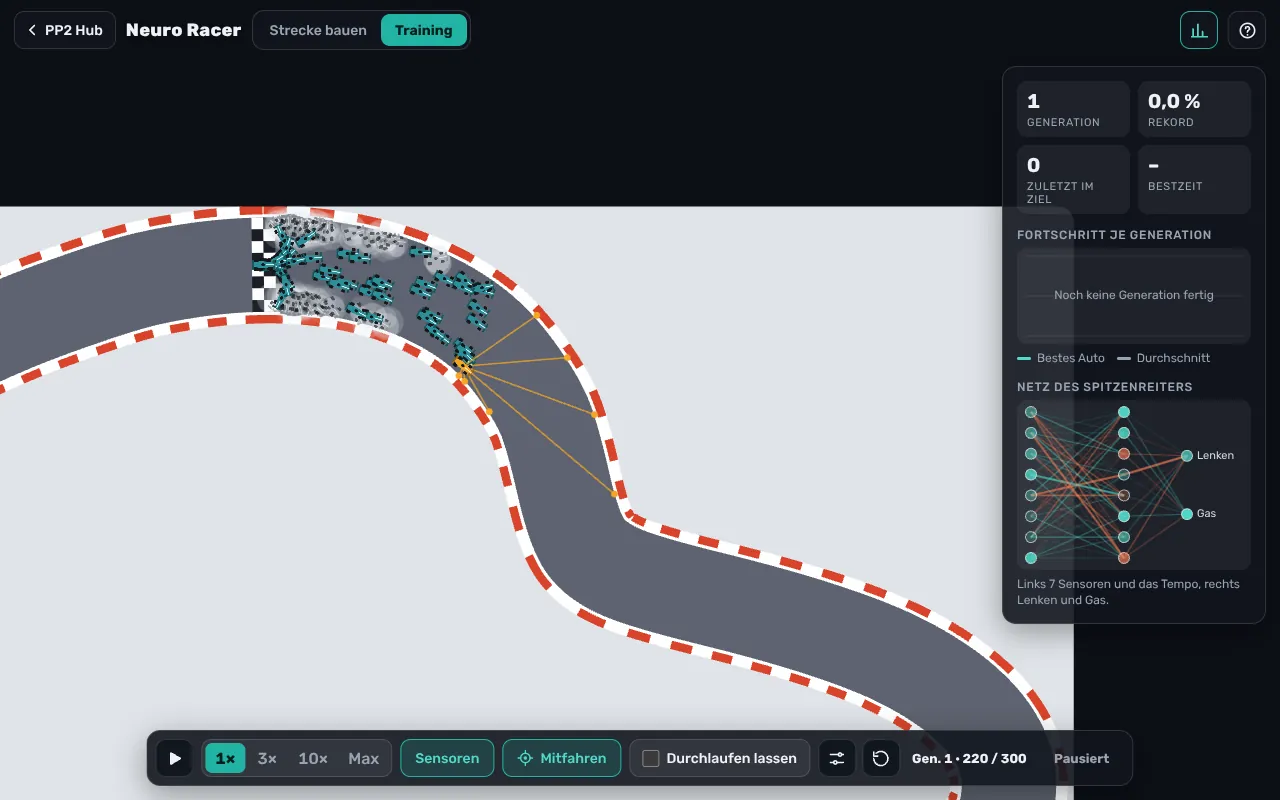1280x800 pixels.
Task: Click the Neuro Racer title
Action: tap(183, 30)
